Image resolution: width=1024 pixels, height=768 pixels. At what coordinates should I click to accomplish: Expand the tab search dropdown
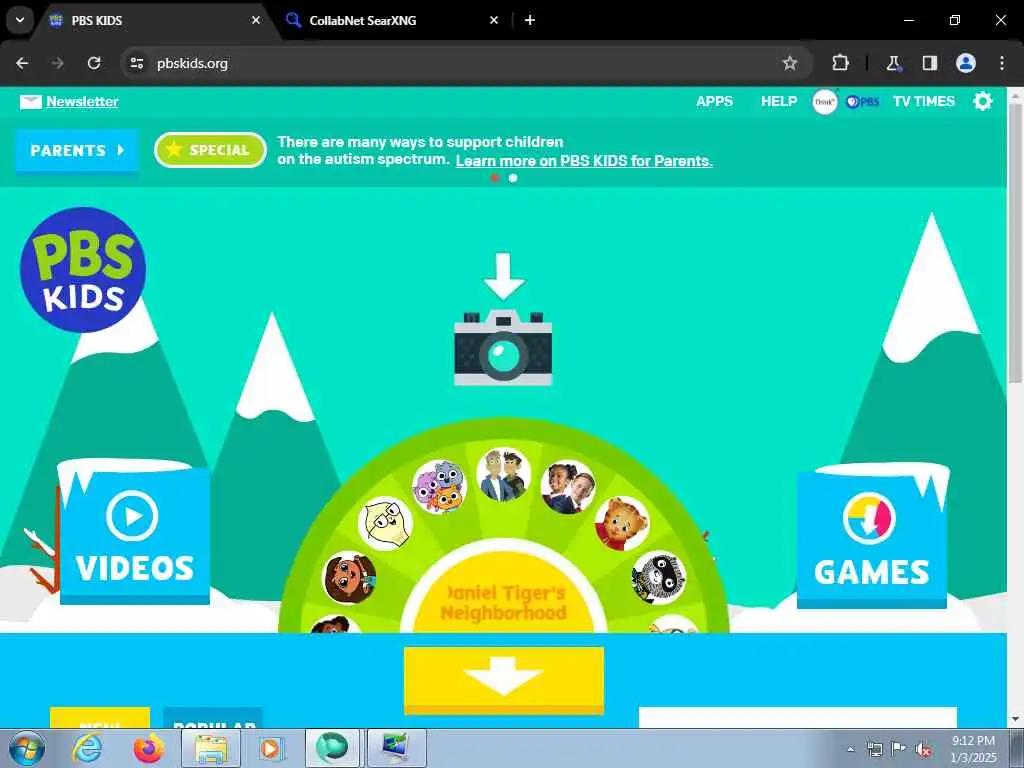20,20
